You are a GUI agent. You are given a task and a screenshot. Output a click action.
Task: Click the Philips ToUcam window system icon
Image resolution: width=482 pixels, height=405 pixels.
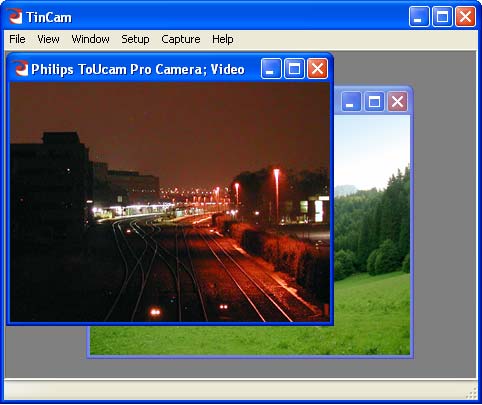22,69
